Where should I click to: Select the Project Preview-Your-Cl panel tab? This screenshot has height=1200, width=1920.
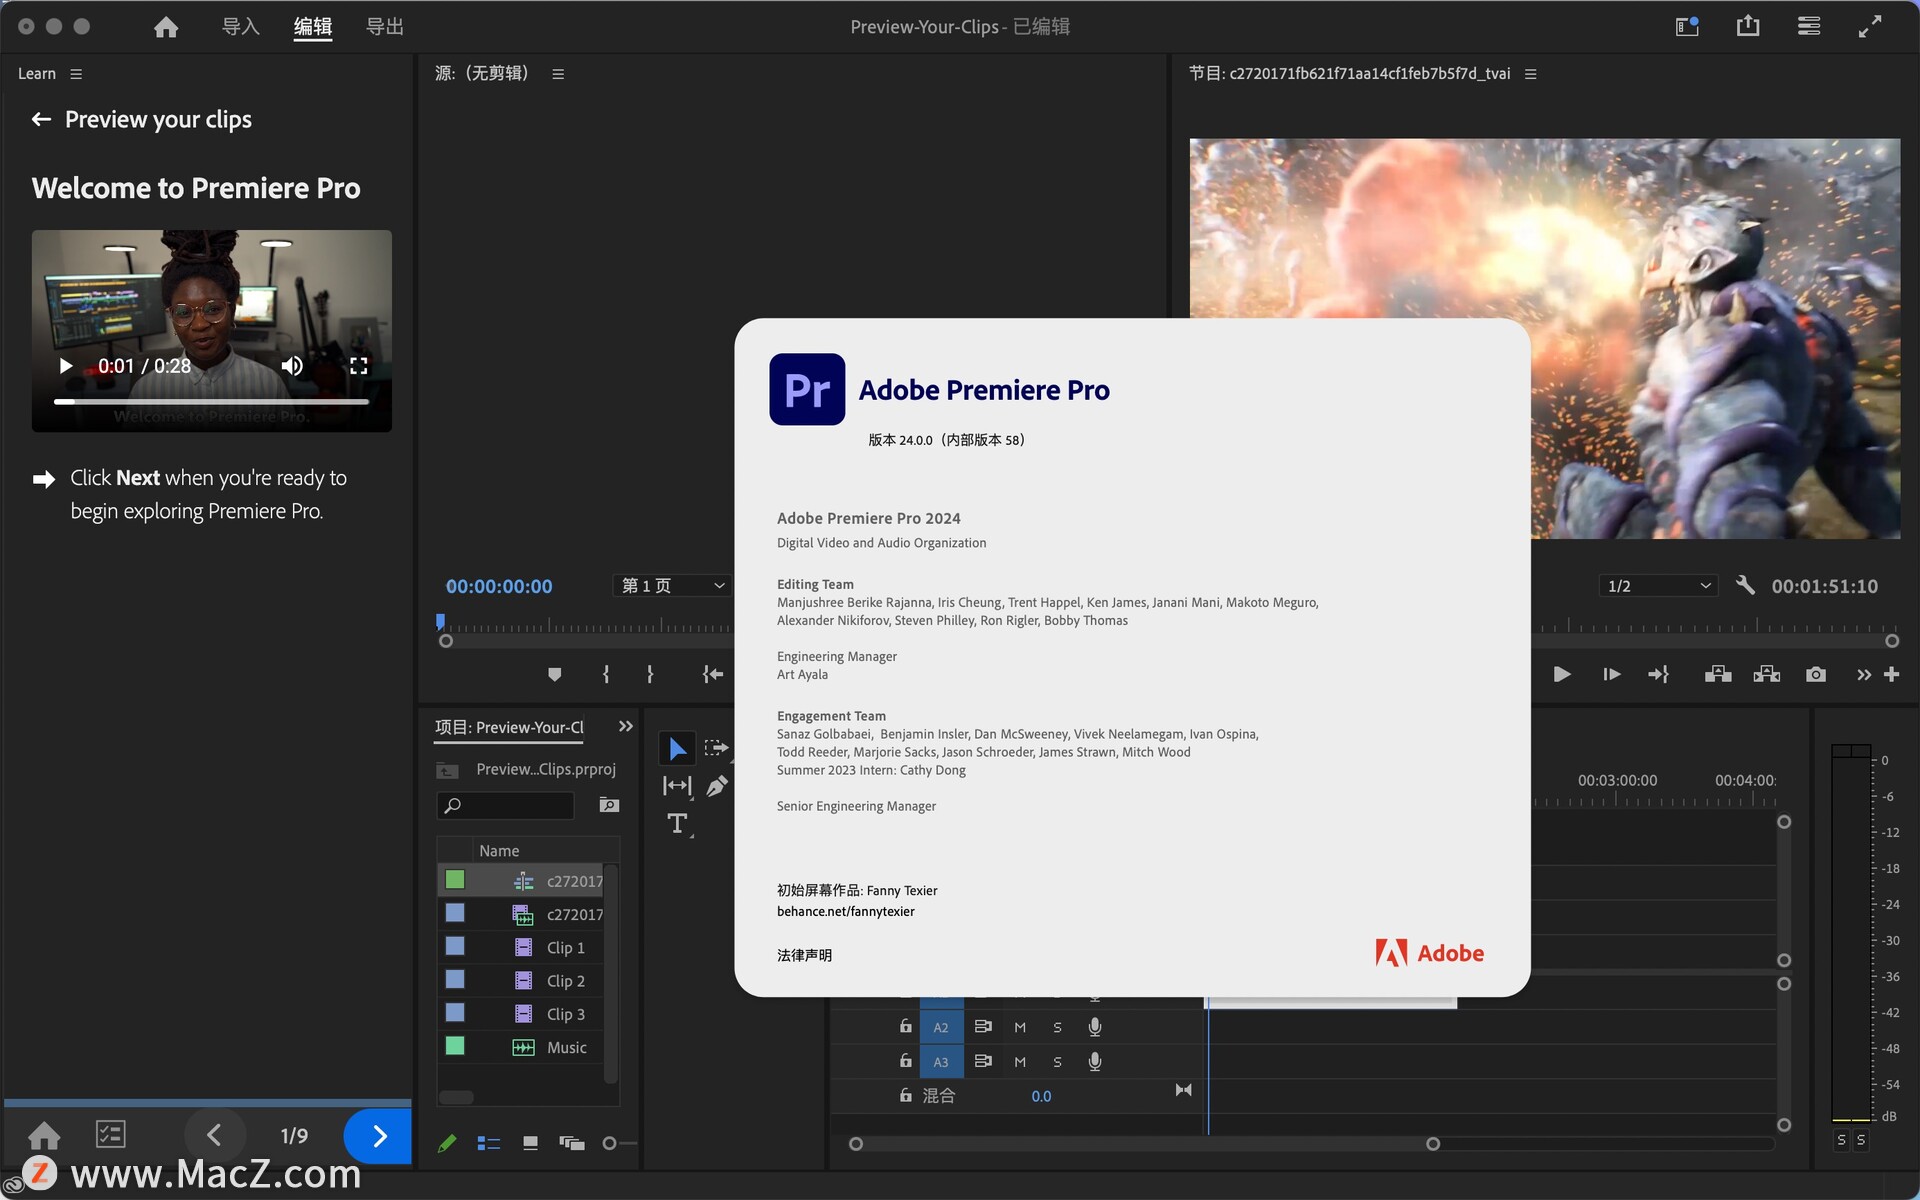[x=510, y=727]
